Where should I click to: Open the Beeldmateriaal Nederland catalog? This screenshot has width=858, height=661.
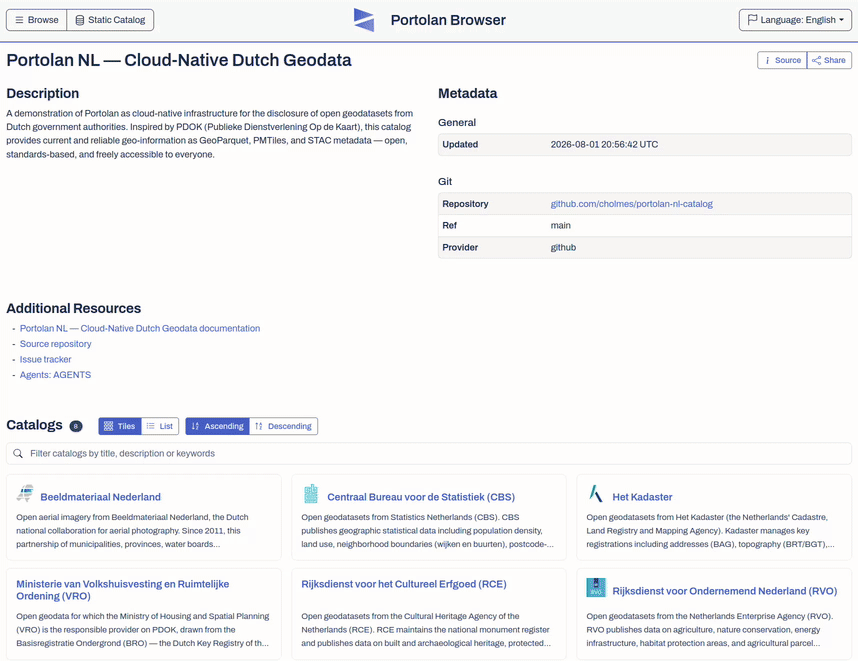(101, 497)
